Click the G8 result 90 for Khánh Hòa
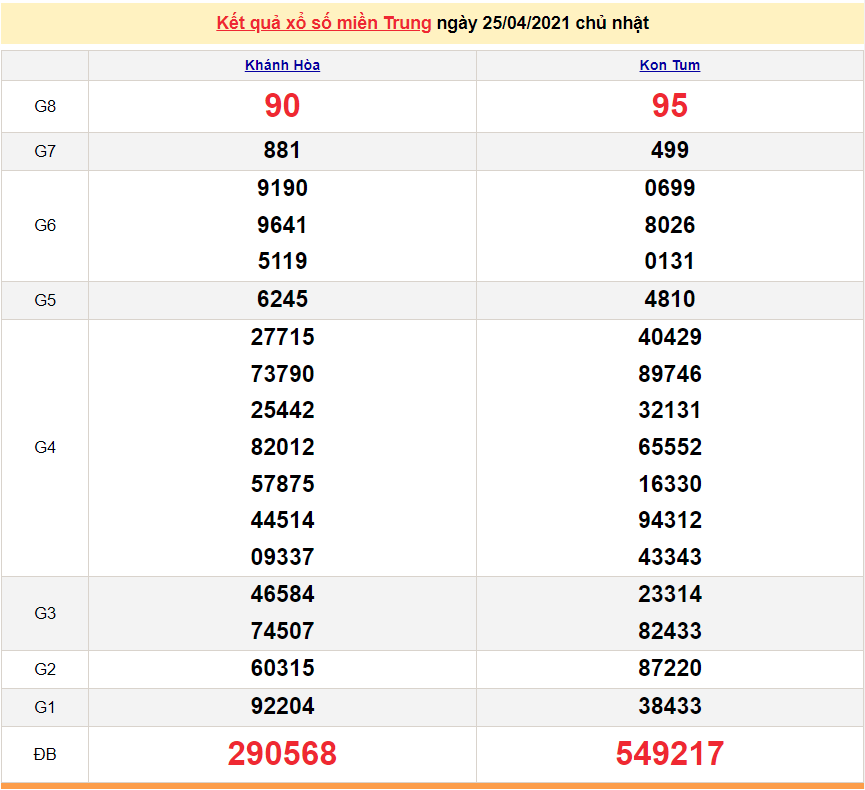Viewport: 865px width, 790px height. pos(282,106)
